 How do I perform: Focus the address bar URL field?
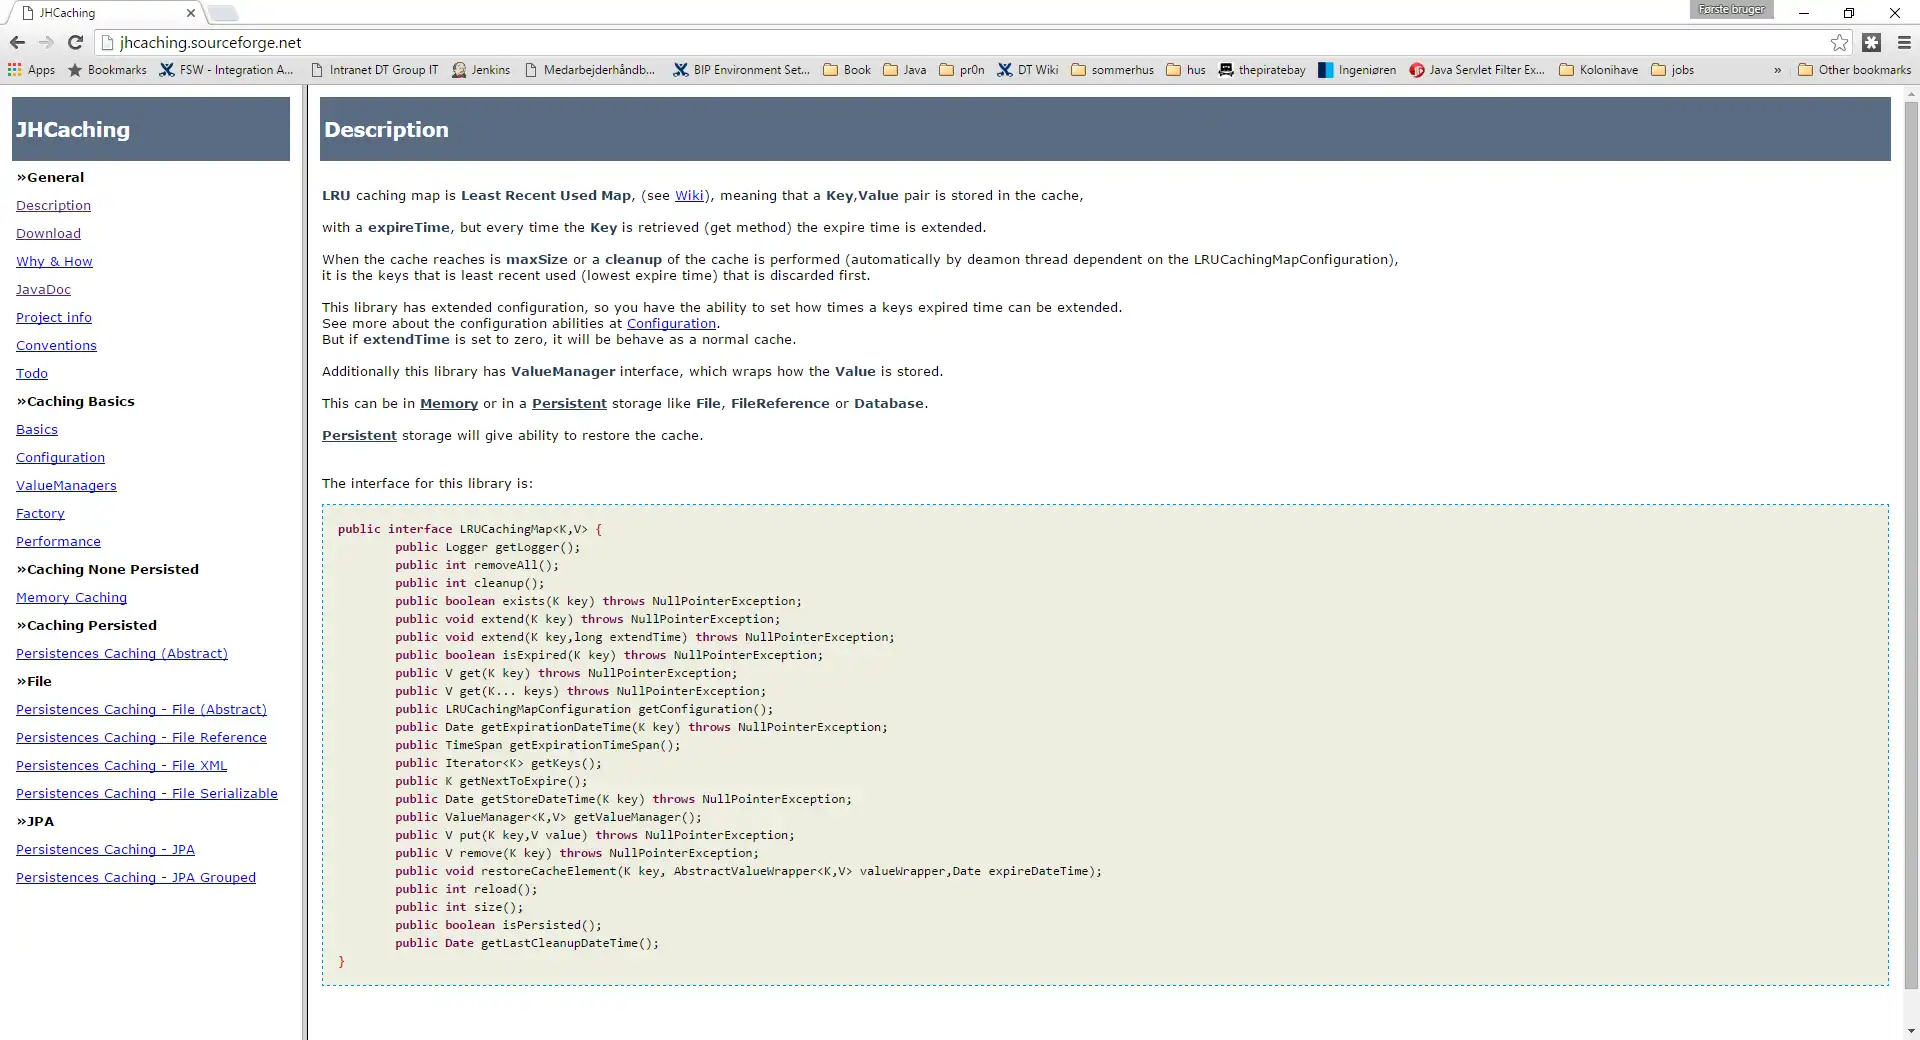[960, 42]
